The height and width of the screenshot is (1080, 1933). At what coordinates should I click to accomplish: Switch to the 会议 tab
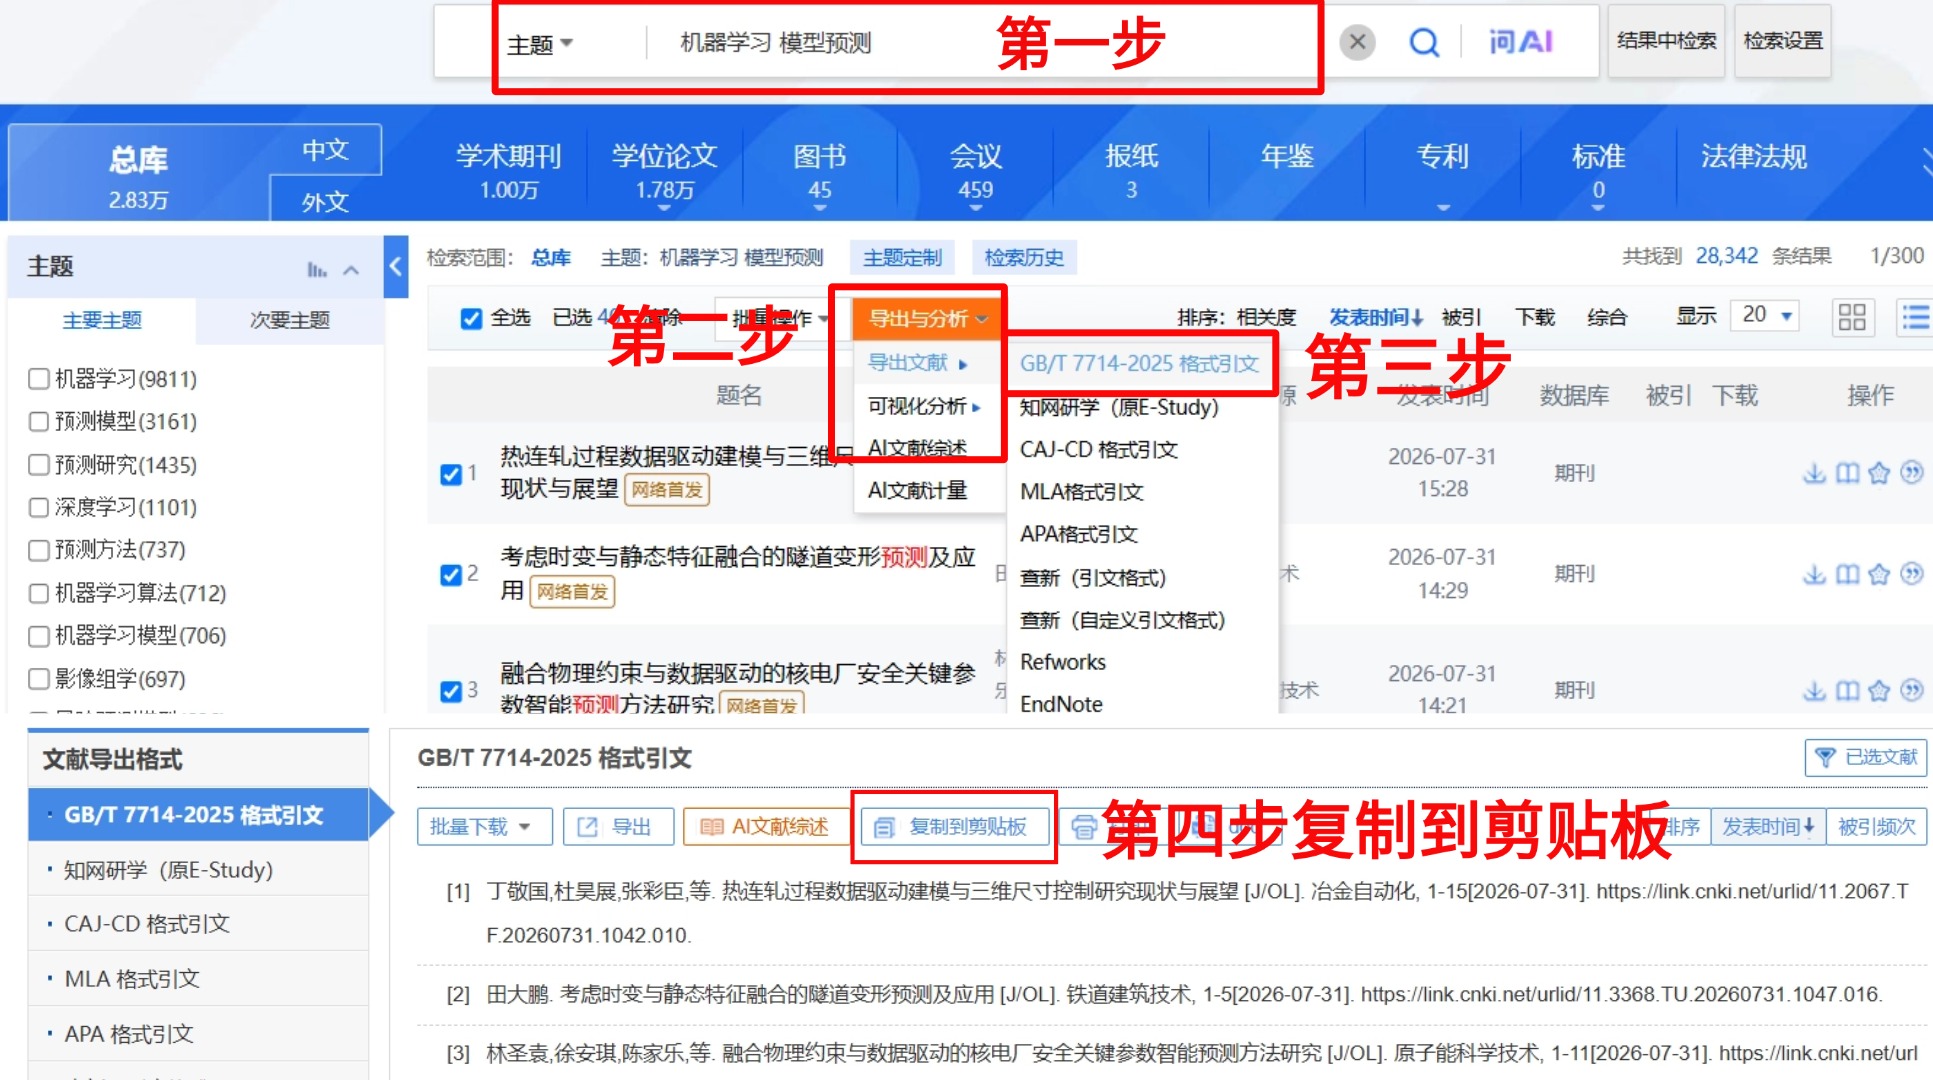[x=976, y=170]
